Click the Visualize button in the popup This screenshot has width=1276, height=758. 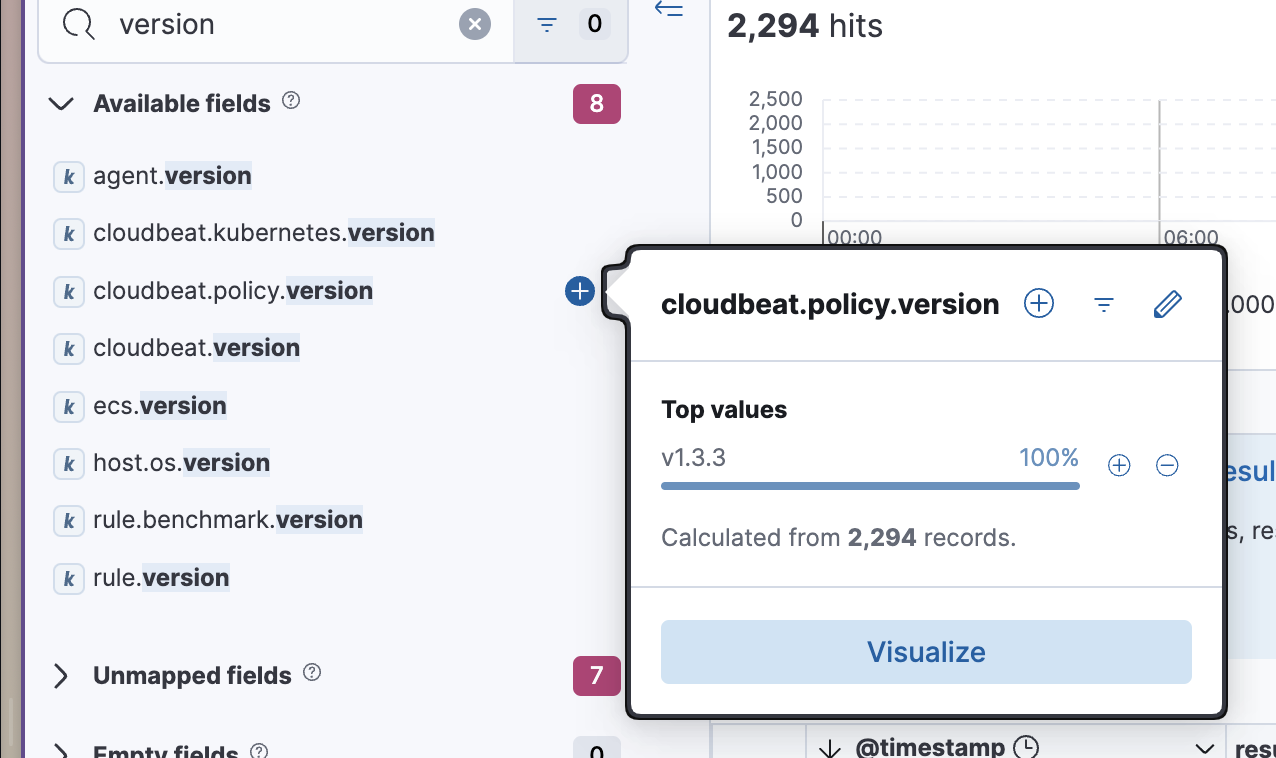(x=925, y=651)
